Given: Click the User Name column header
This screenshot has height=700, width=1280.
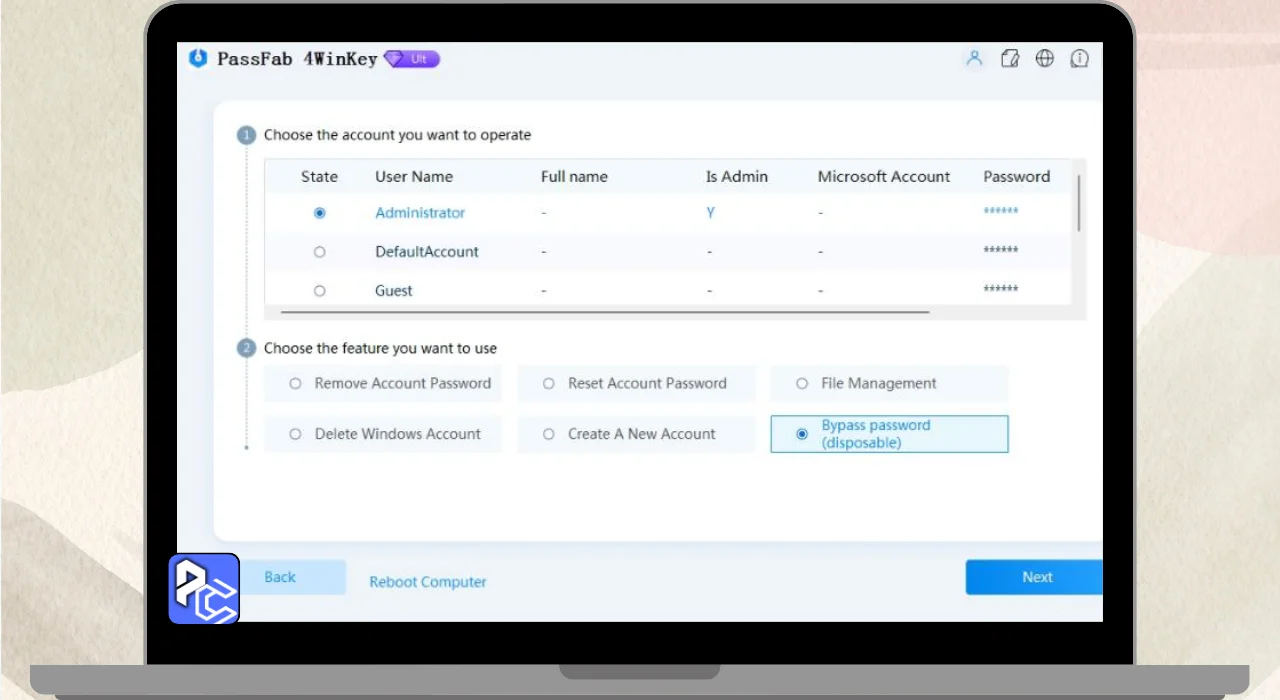Looking at the screenshot, I should 414,177.
